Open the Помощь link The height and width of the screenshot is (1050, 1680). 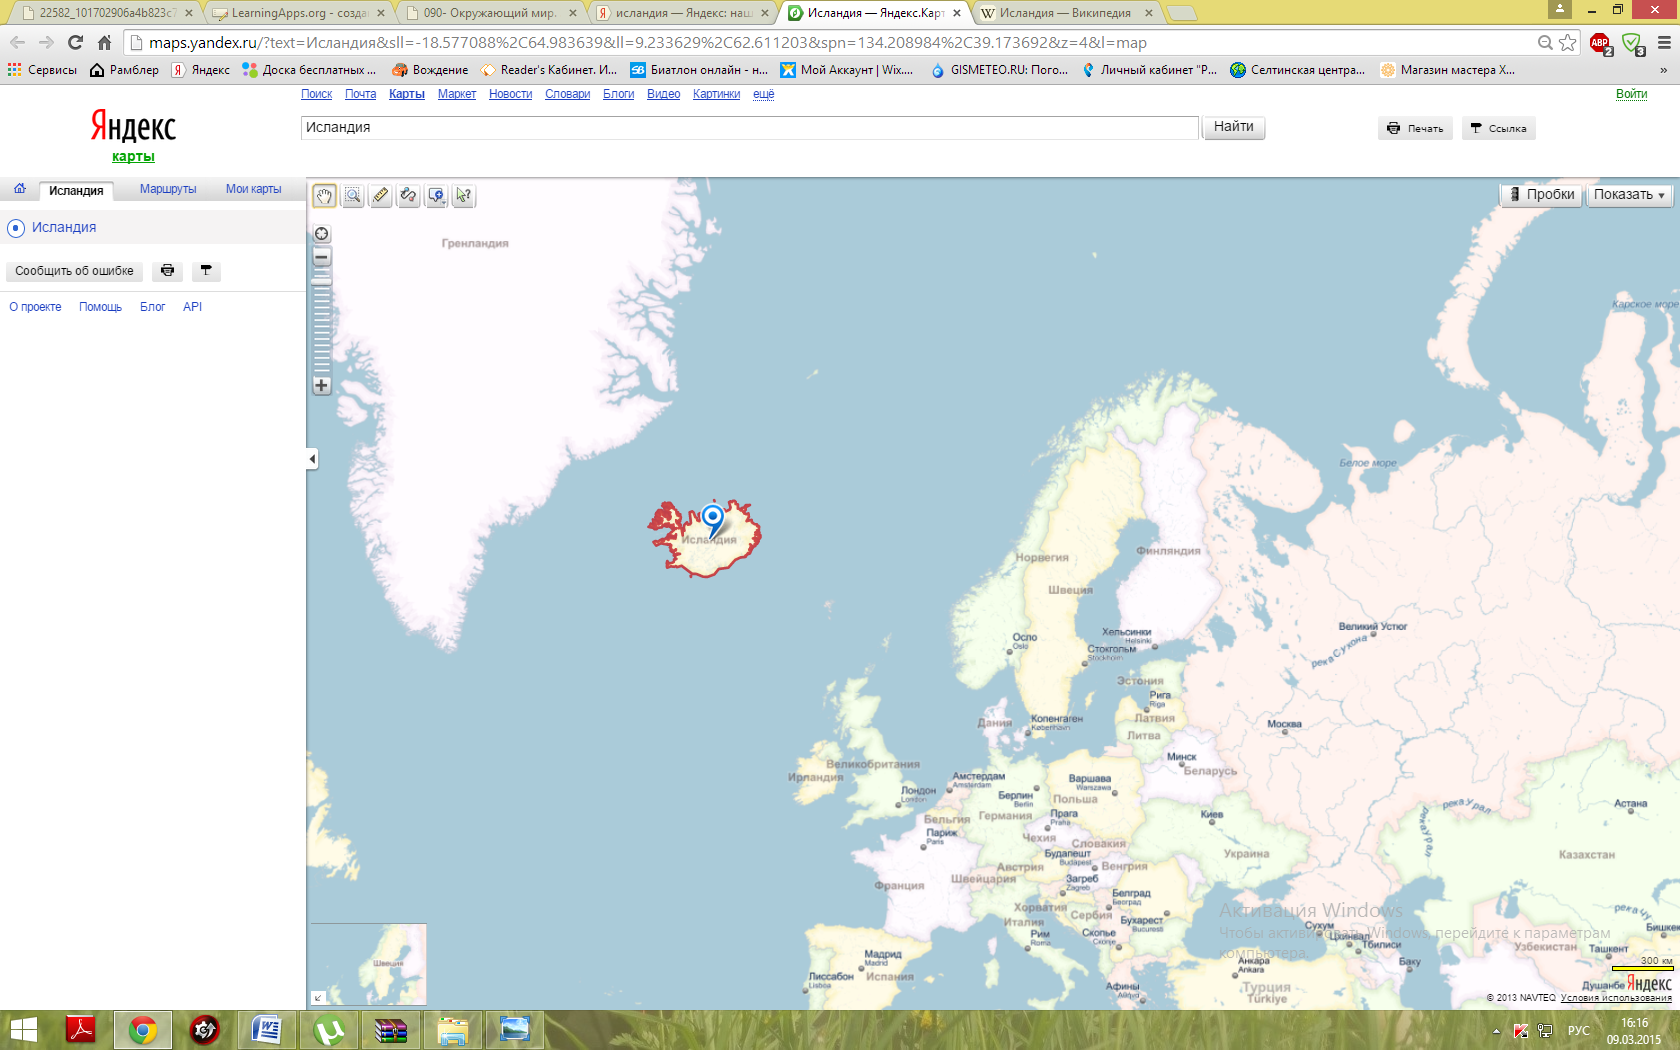pyautogui.click(x=100, y=307)
